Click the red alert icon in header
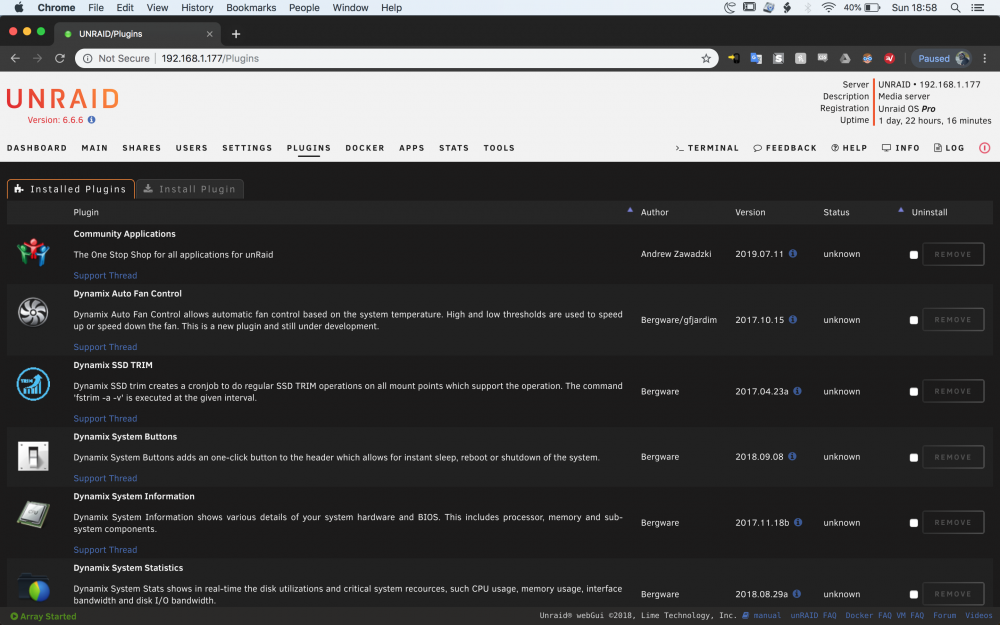The height and width of the screenshot is (625, 1000). [x=985, y=148]
